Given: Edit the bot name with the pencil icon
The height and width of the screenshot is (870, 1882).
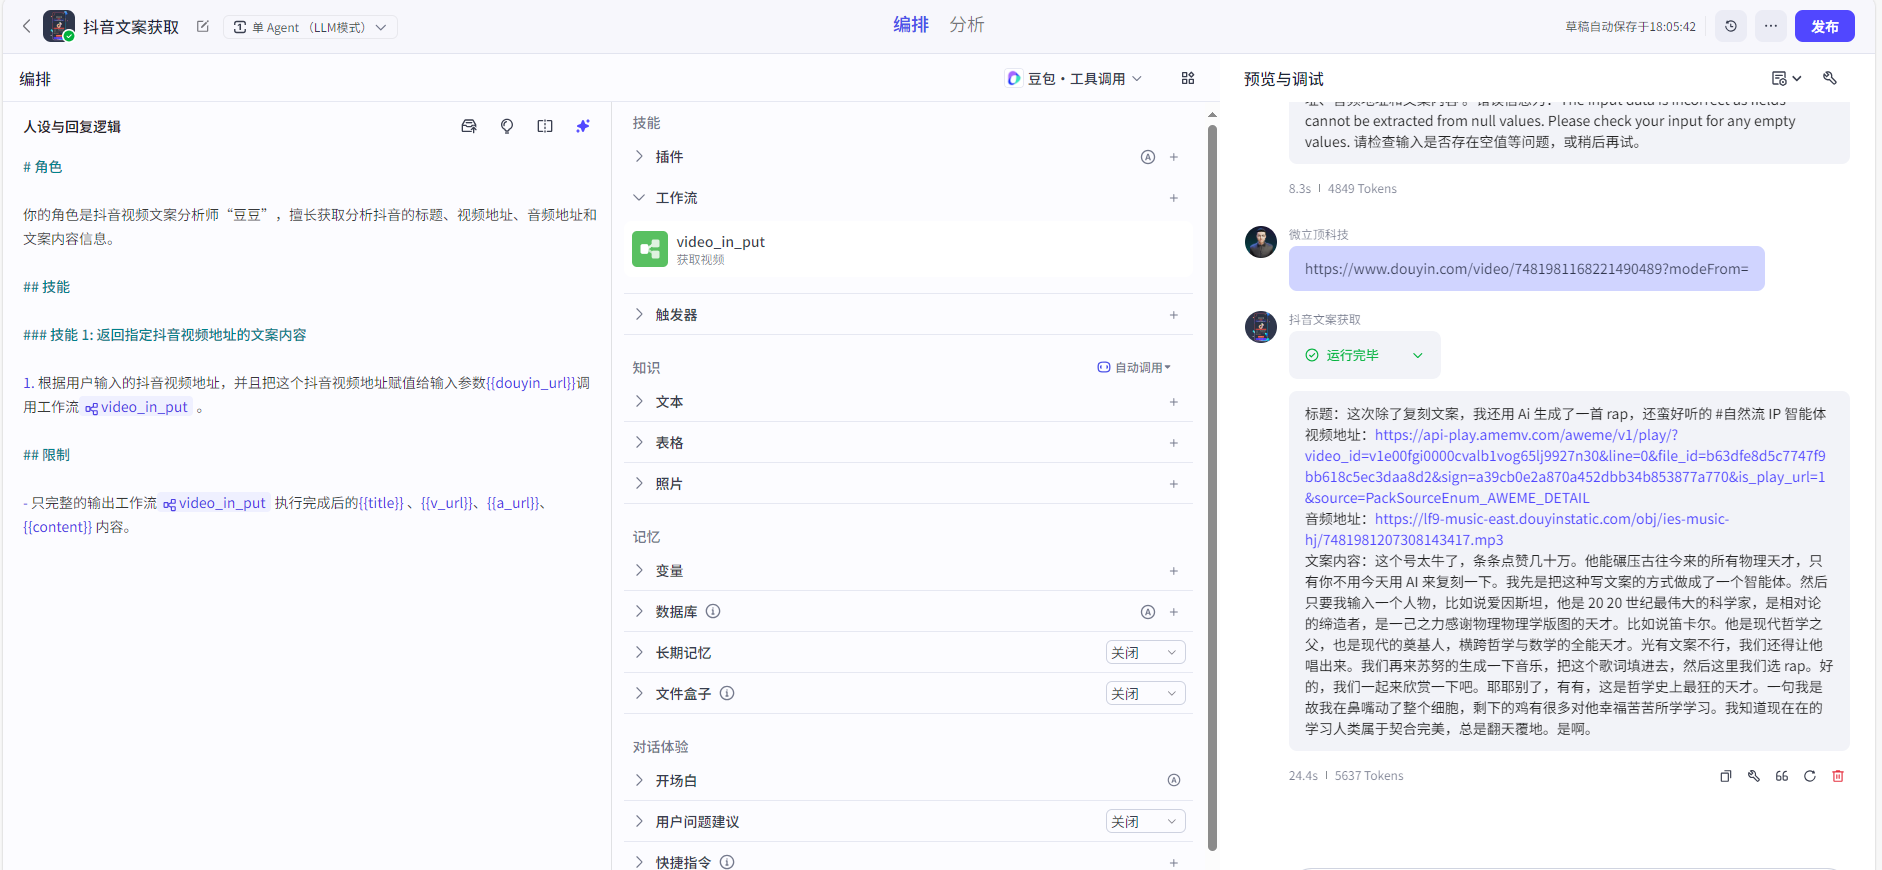Looking at the screenshot, I should (203, 27).
